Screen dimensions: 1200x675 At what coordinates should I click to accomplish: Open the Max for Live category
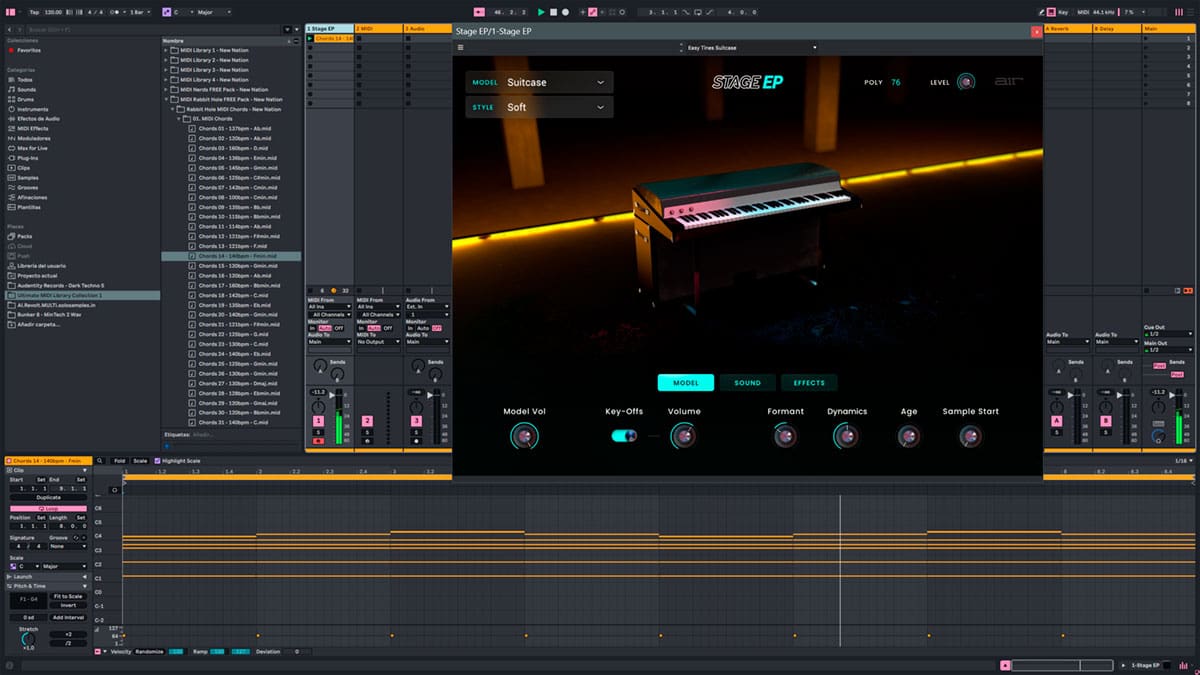point(31,148)
